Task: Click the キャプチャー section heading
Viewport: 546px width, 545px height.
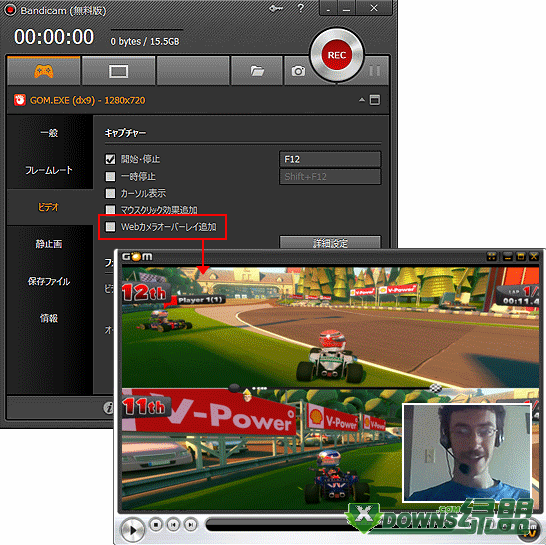Action: click(125, 133)
